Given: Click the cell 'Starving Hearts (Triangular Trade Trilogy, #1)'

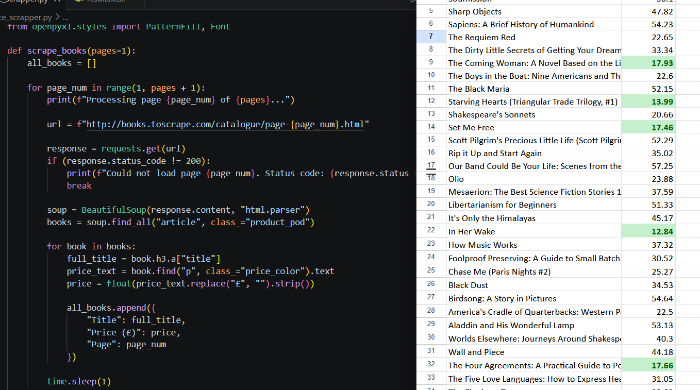Looking at the screenshot, I should coord(533,102).
